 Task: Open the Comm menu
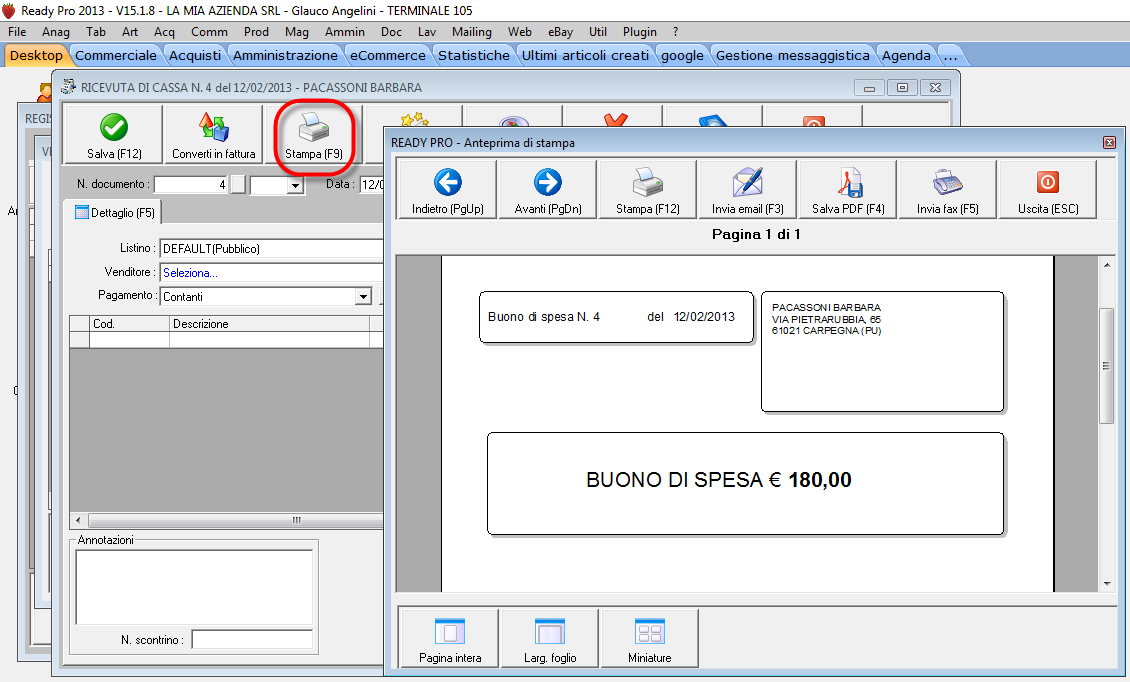(209, 32)
